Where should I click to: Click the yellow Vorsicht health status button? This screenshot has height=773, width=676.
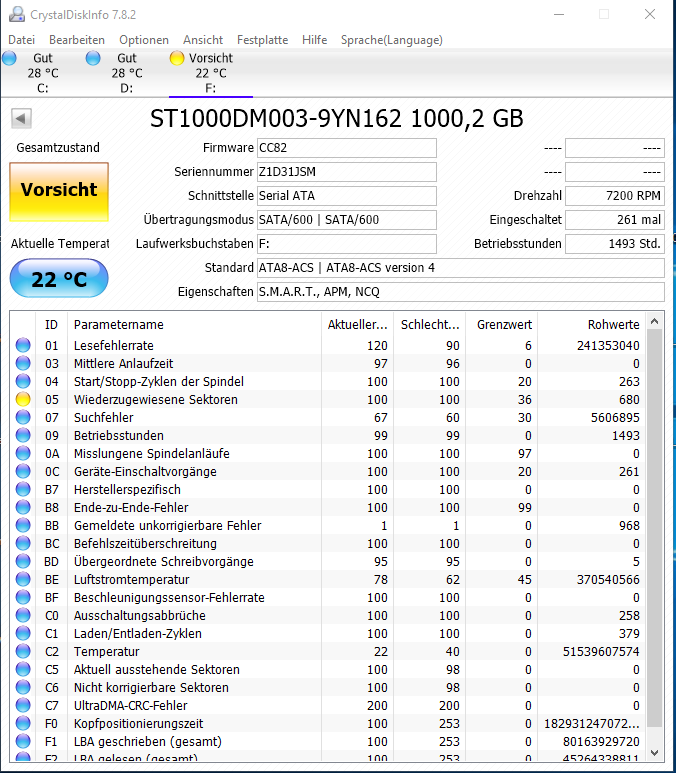click(59, 192)
